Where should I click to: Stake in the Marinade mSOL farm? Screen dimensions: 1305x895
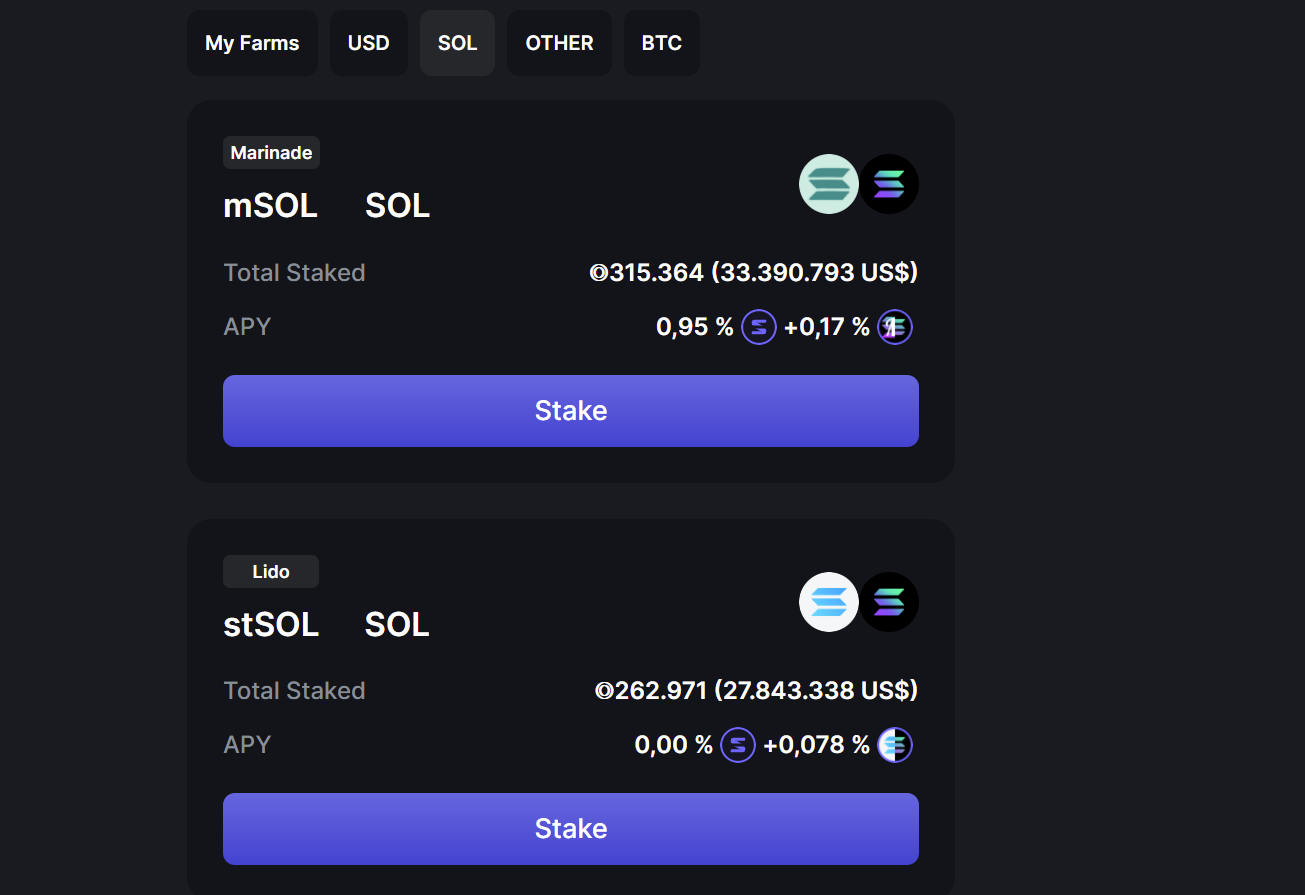click(x=571, y=411)
